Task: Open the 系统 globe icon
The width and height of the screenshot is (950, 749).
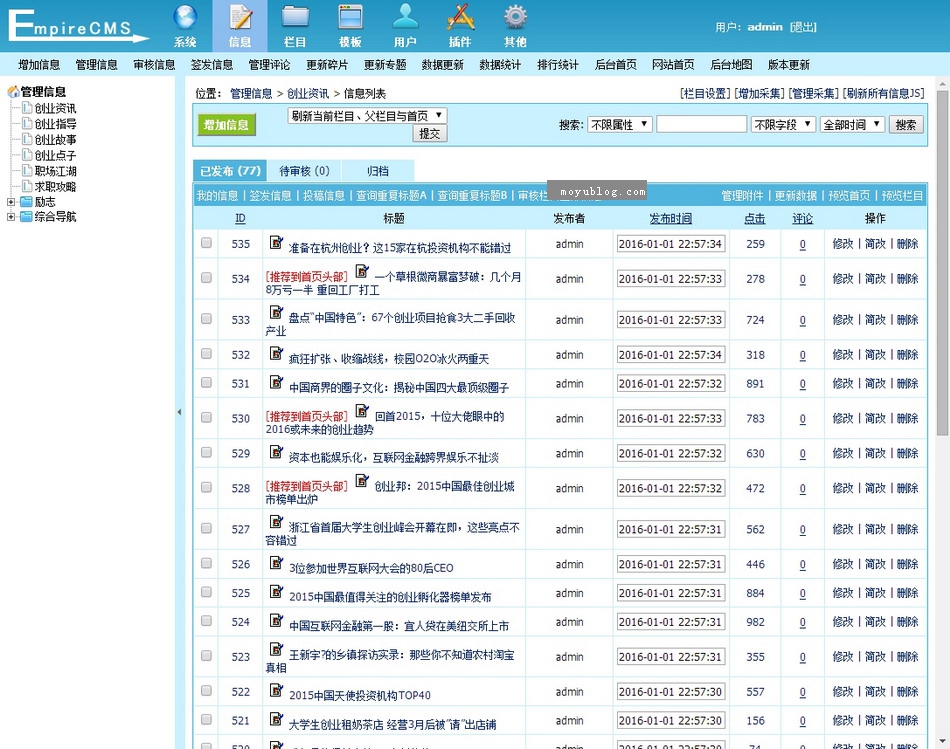Action: 185,17
